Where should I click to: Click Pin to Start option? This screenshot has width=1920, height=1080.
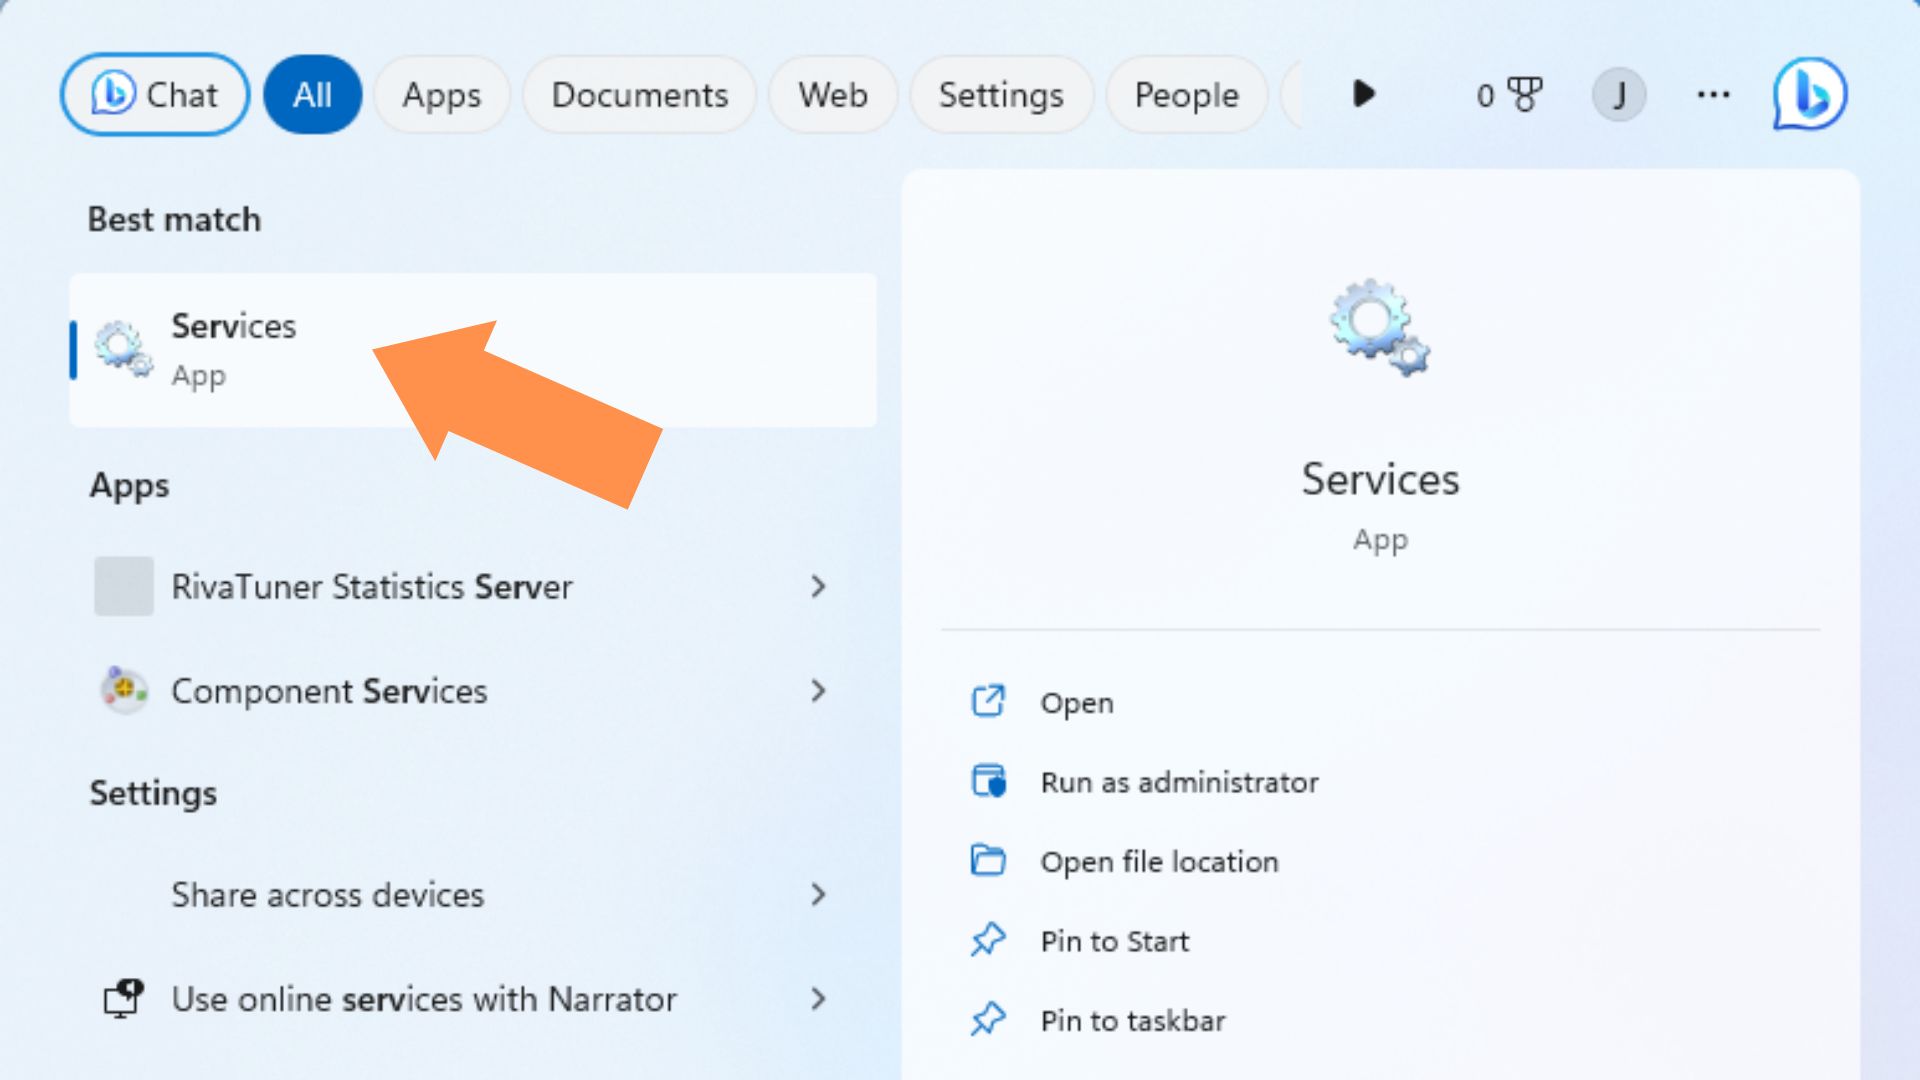pyautogui.click(x=1114, y=940)
